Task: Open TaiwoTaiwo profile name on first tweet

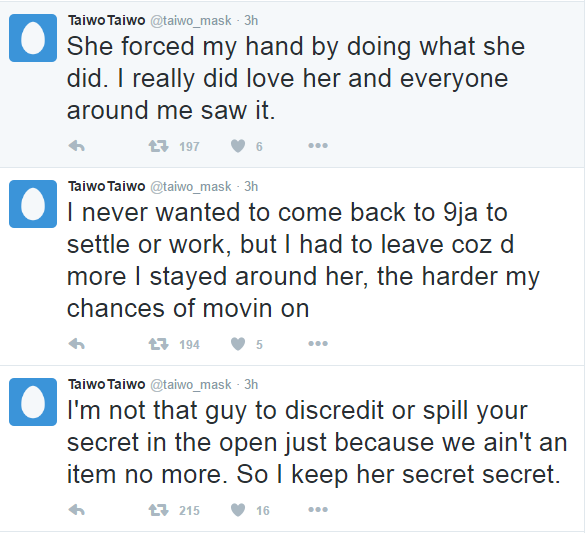Action: click(106, 20)
